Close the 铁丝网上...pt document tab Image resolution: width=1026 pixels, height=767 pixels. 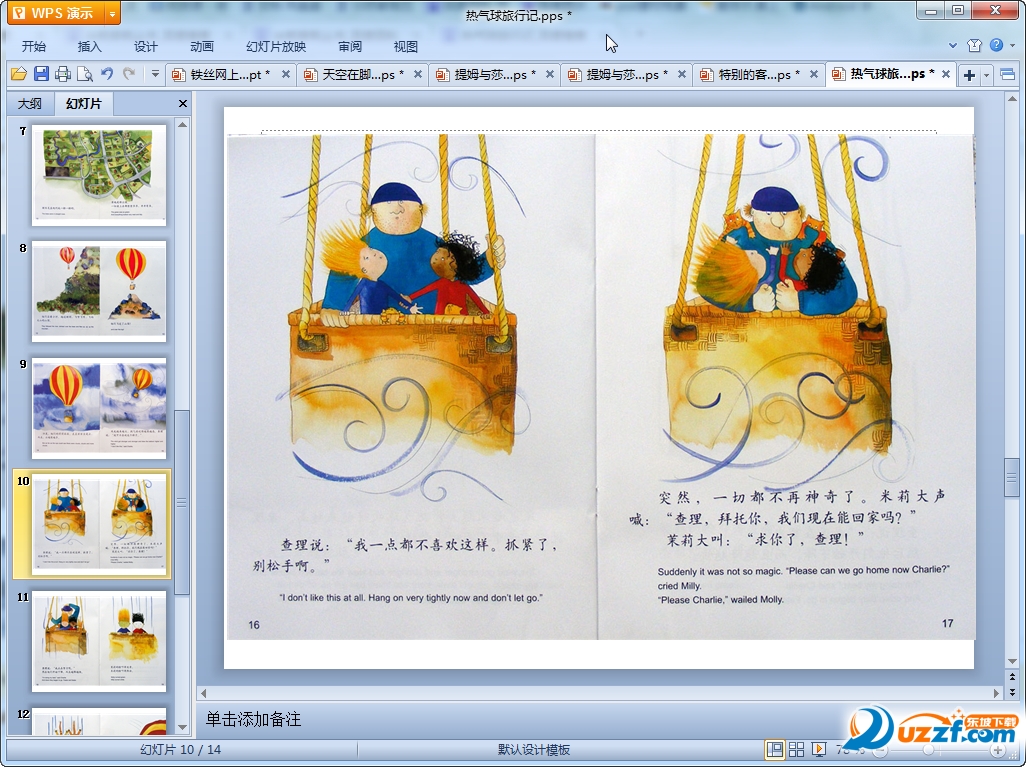(286, 75)
